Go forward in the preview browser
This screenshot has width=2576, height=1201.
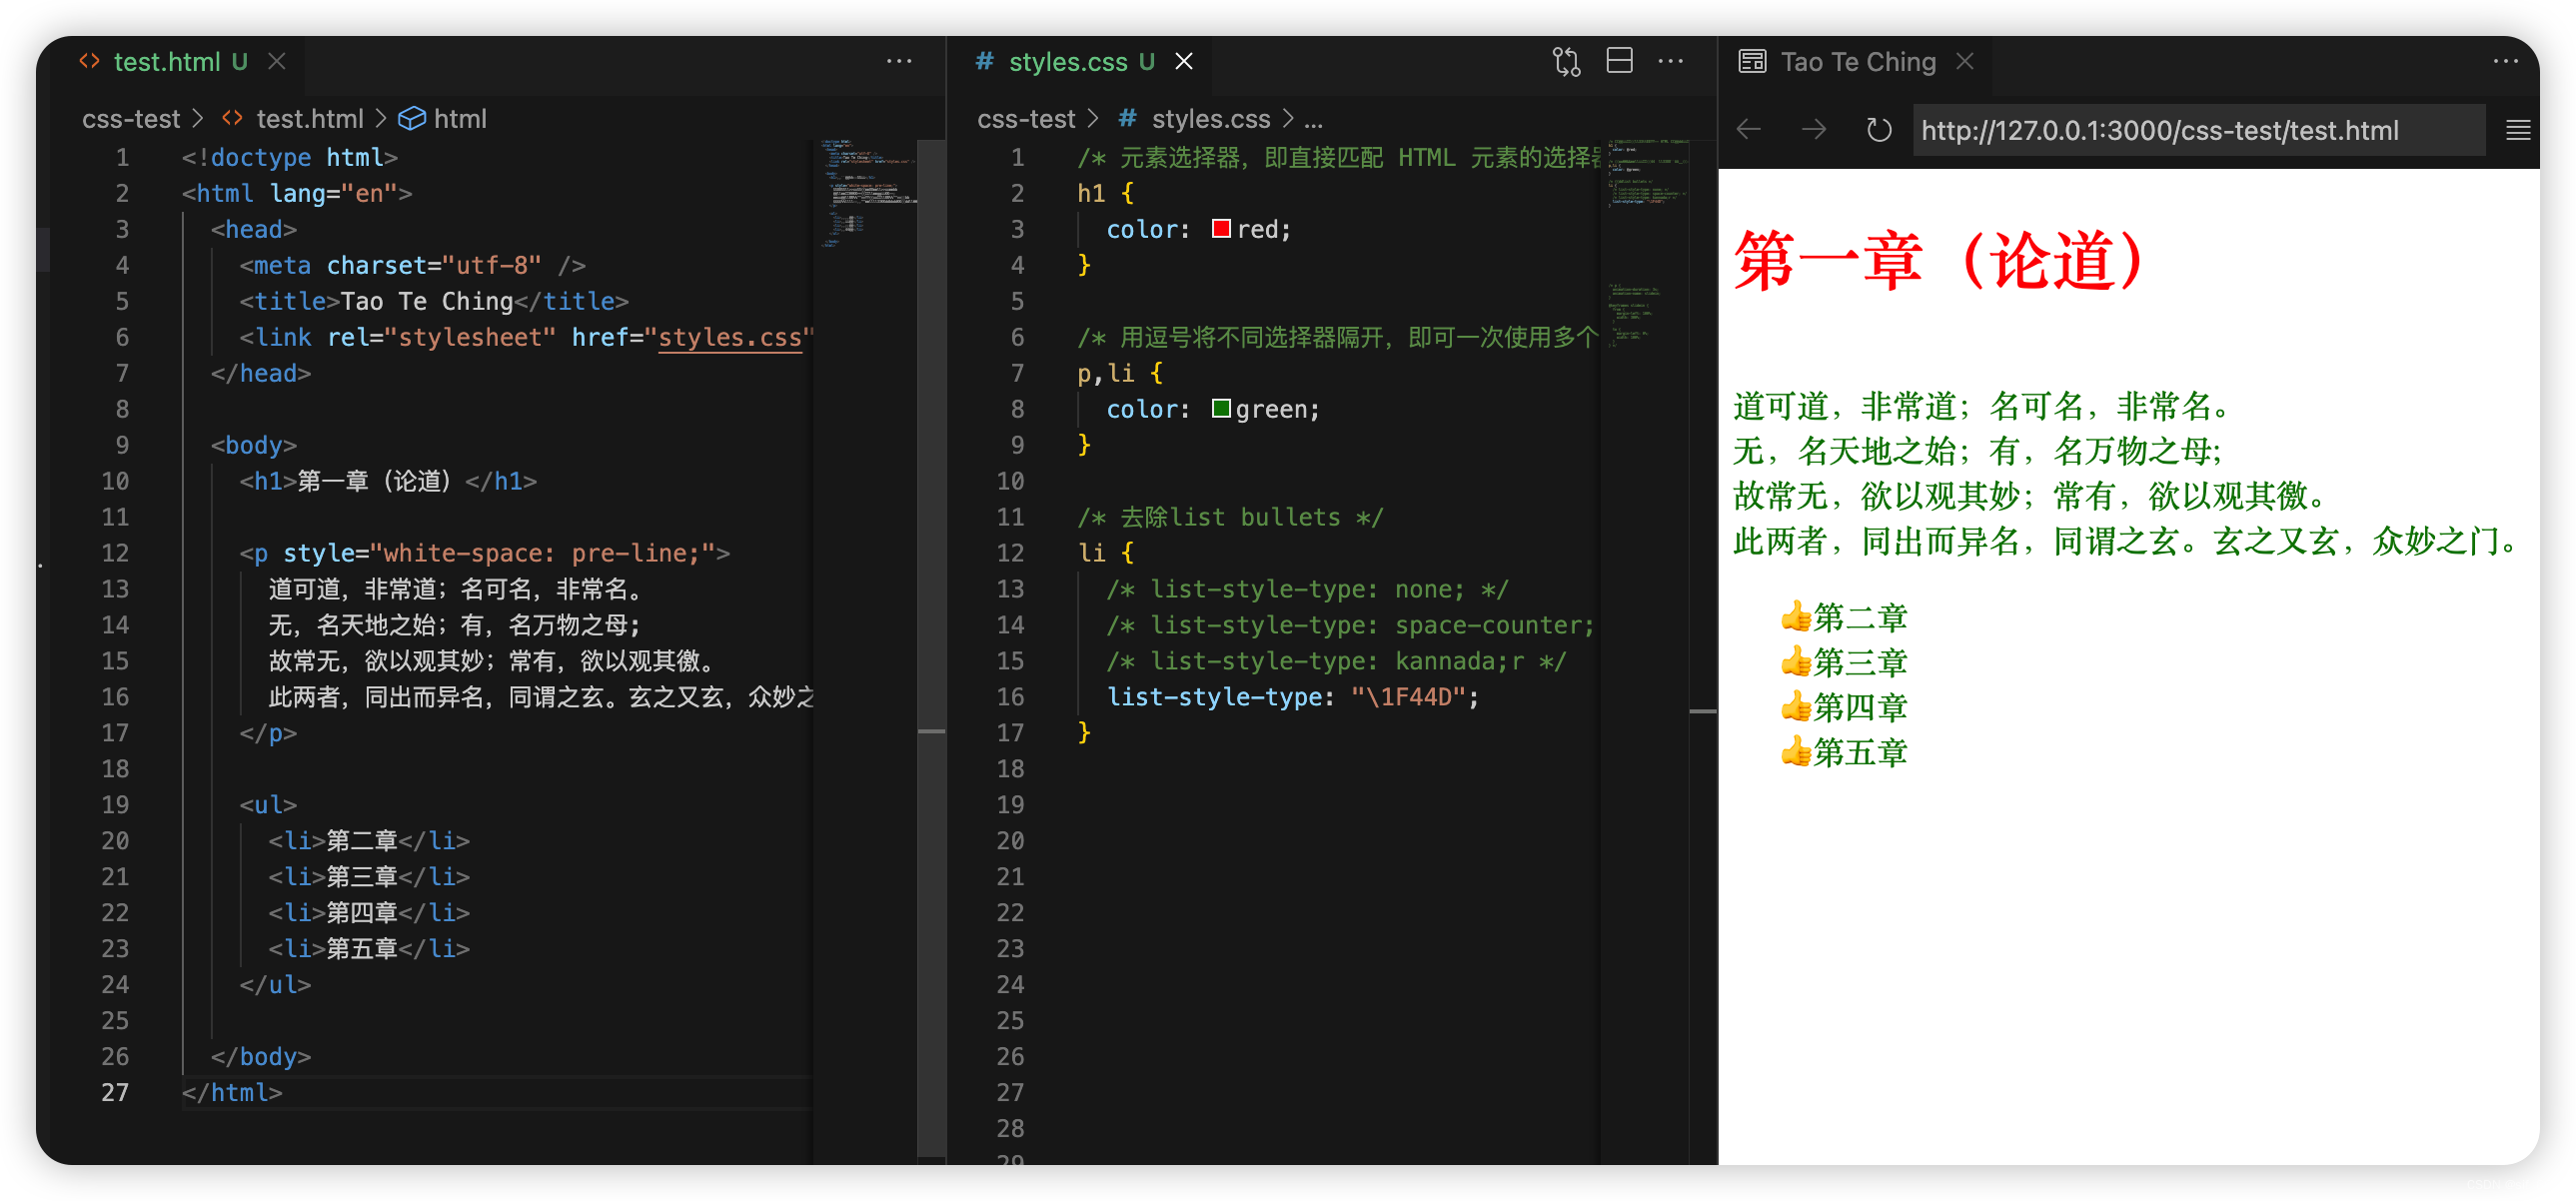(x=1813, y=130)
